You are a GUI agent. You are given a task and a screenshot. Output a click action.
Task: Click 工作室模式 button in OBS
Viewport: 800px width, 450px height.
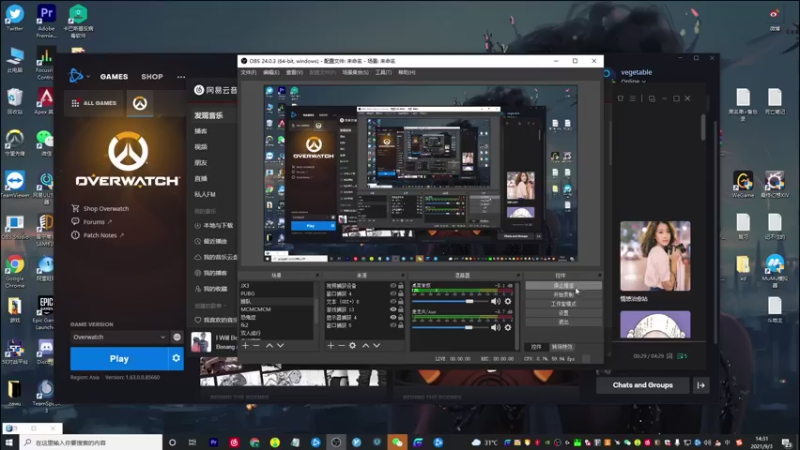tap(563, 304)
